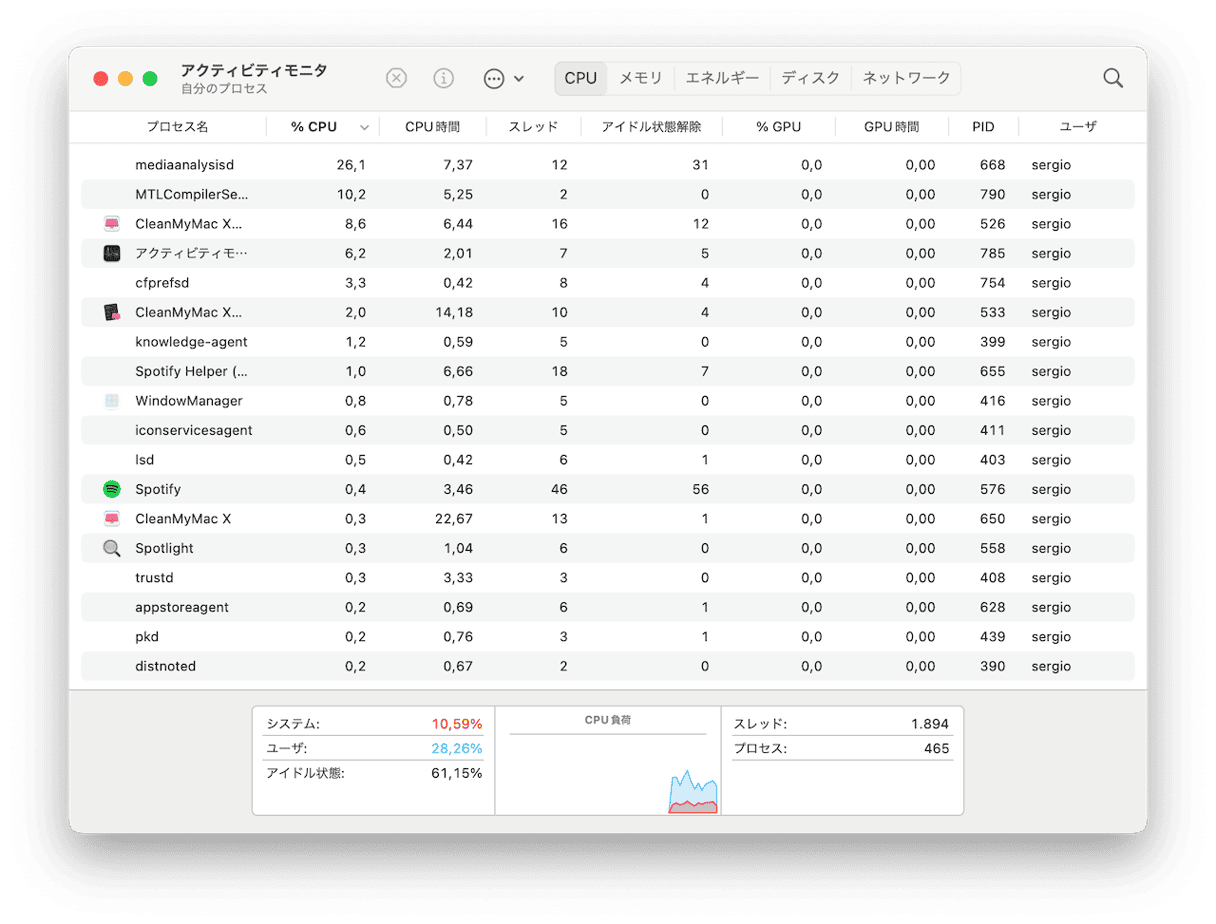The height and width of the screenshot is (924, 1216).
Task: Click the 自分のプロセス subtitle
Action: point(224,89)
